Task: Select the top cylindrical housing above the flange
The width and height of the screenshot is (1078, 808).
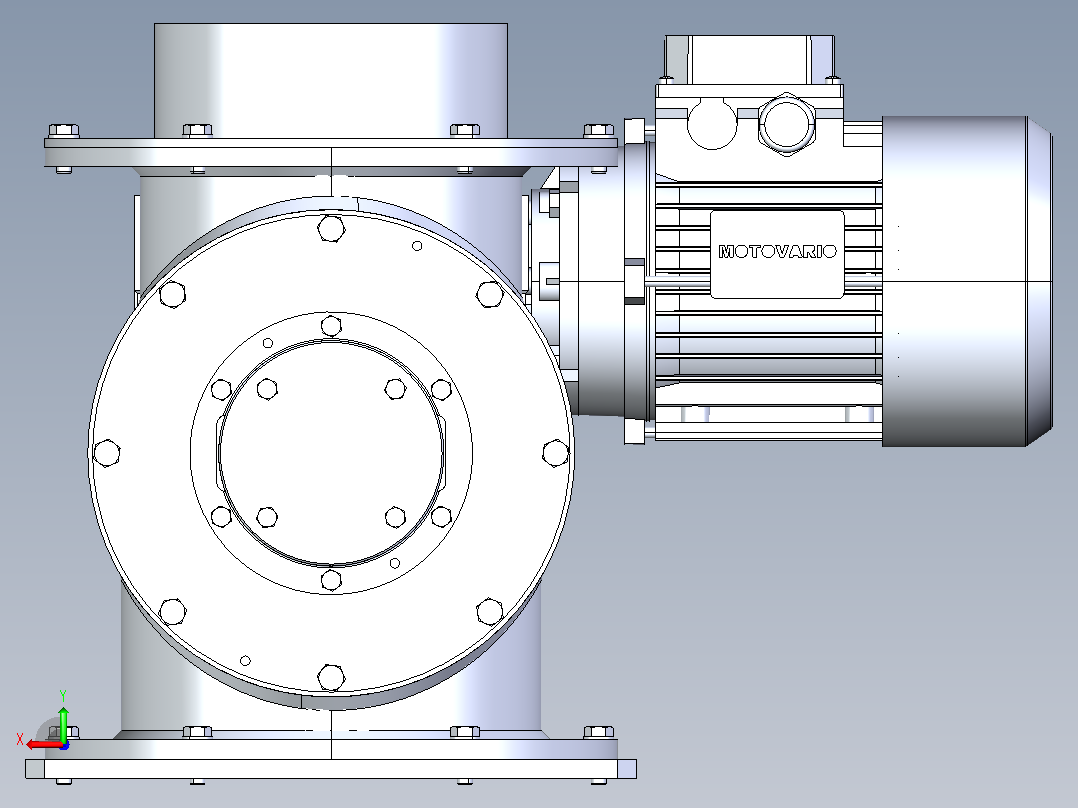Action: pyautogui.click(x=331, y=80)
